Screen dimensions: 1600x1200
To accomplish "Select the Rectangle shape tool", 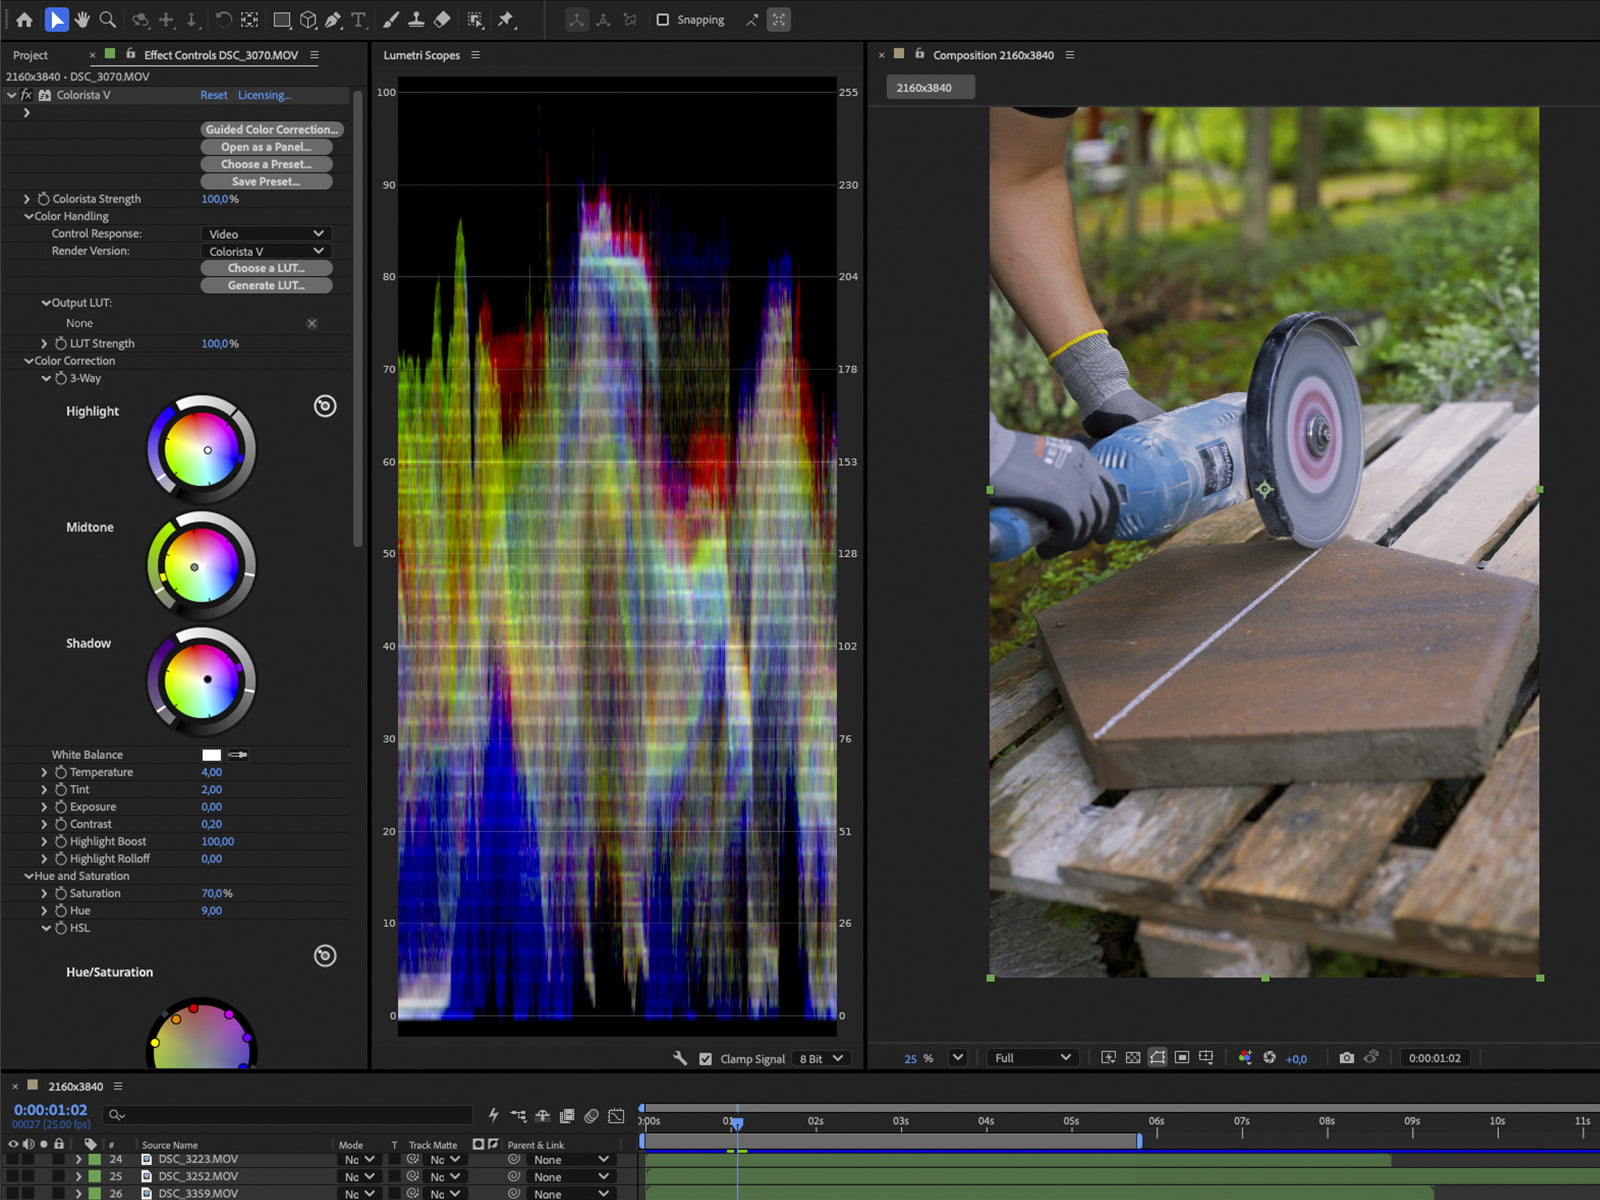I will [282, 20].
